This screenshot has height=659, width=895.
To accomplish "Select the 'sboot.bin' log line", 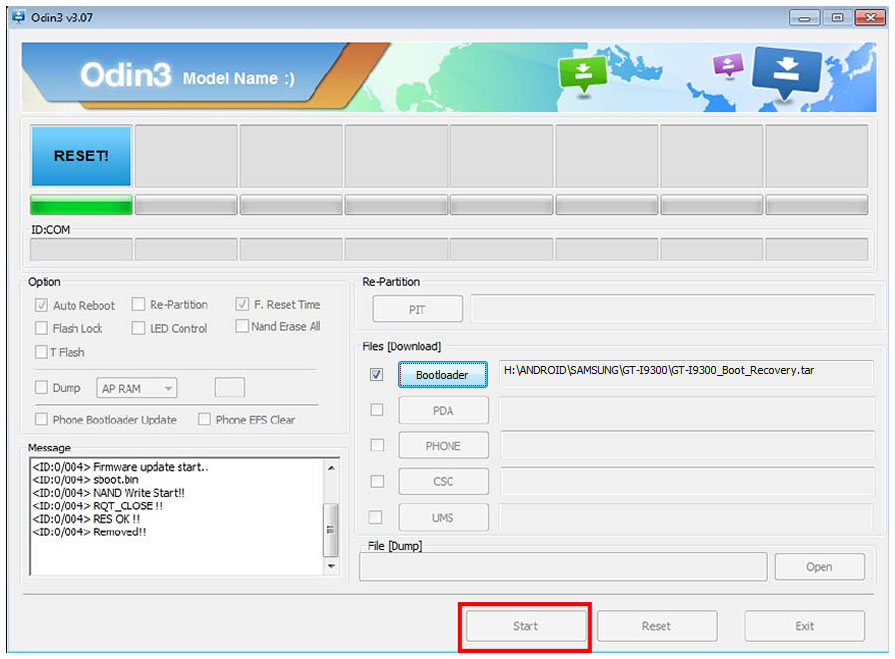I will click(86, 480).
